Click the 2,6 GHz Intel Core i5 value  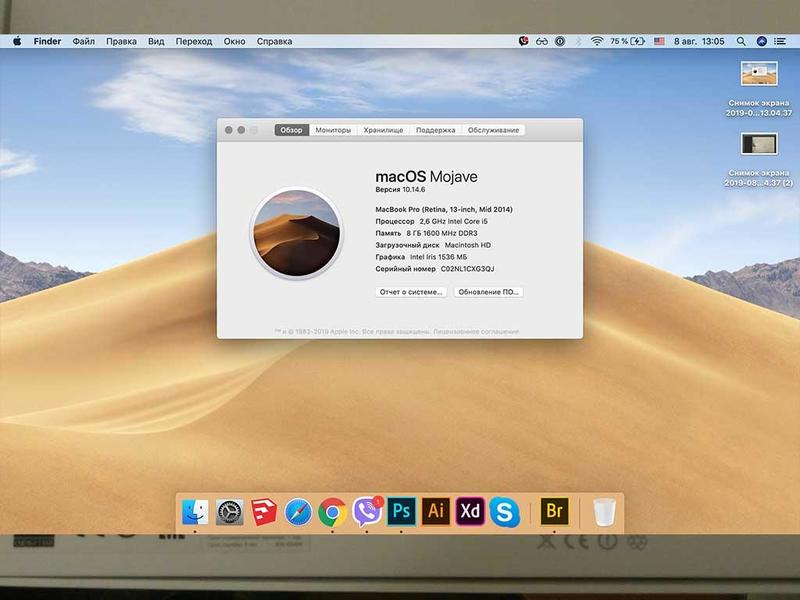454,221
